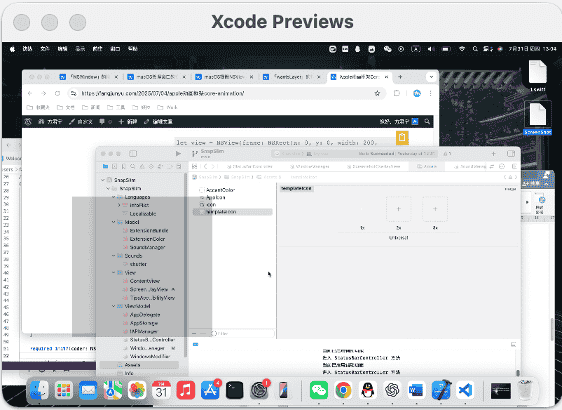Switch to the third Chrome tab
The height and width of the screenshot is (410, 562).
pos(224,77)
